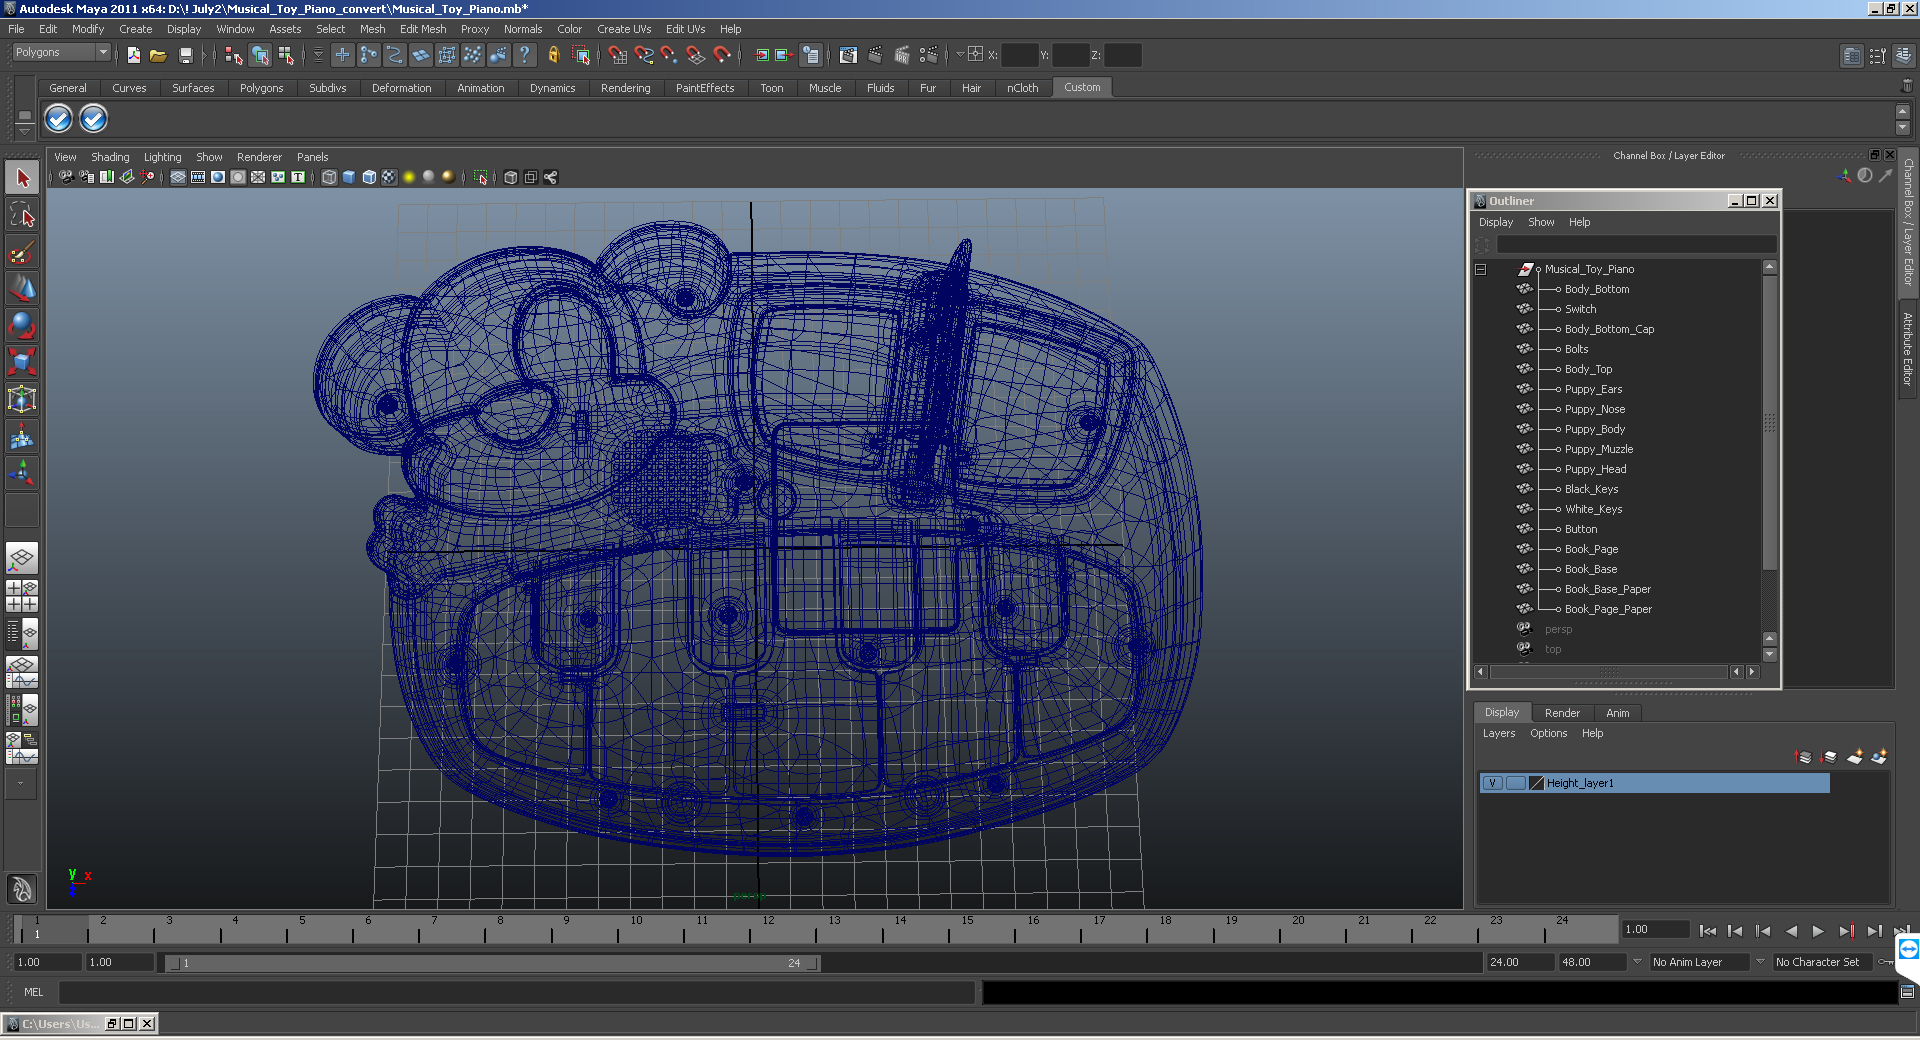
Task: Select Puppy_Head in the Outliner
Action: (1595, 469)
